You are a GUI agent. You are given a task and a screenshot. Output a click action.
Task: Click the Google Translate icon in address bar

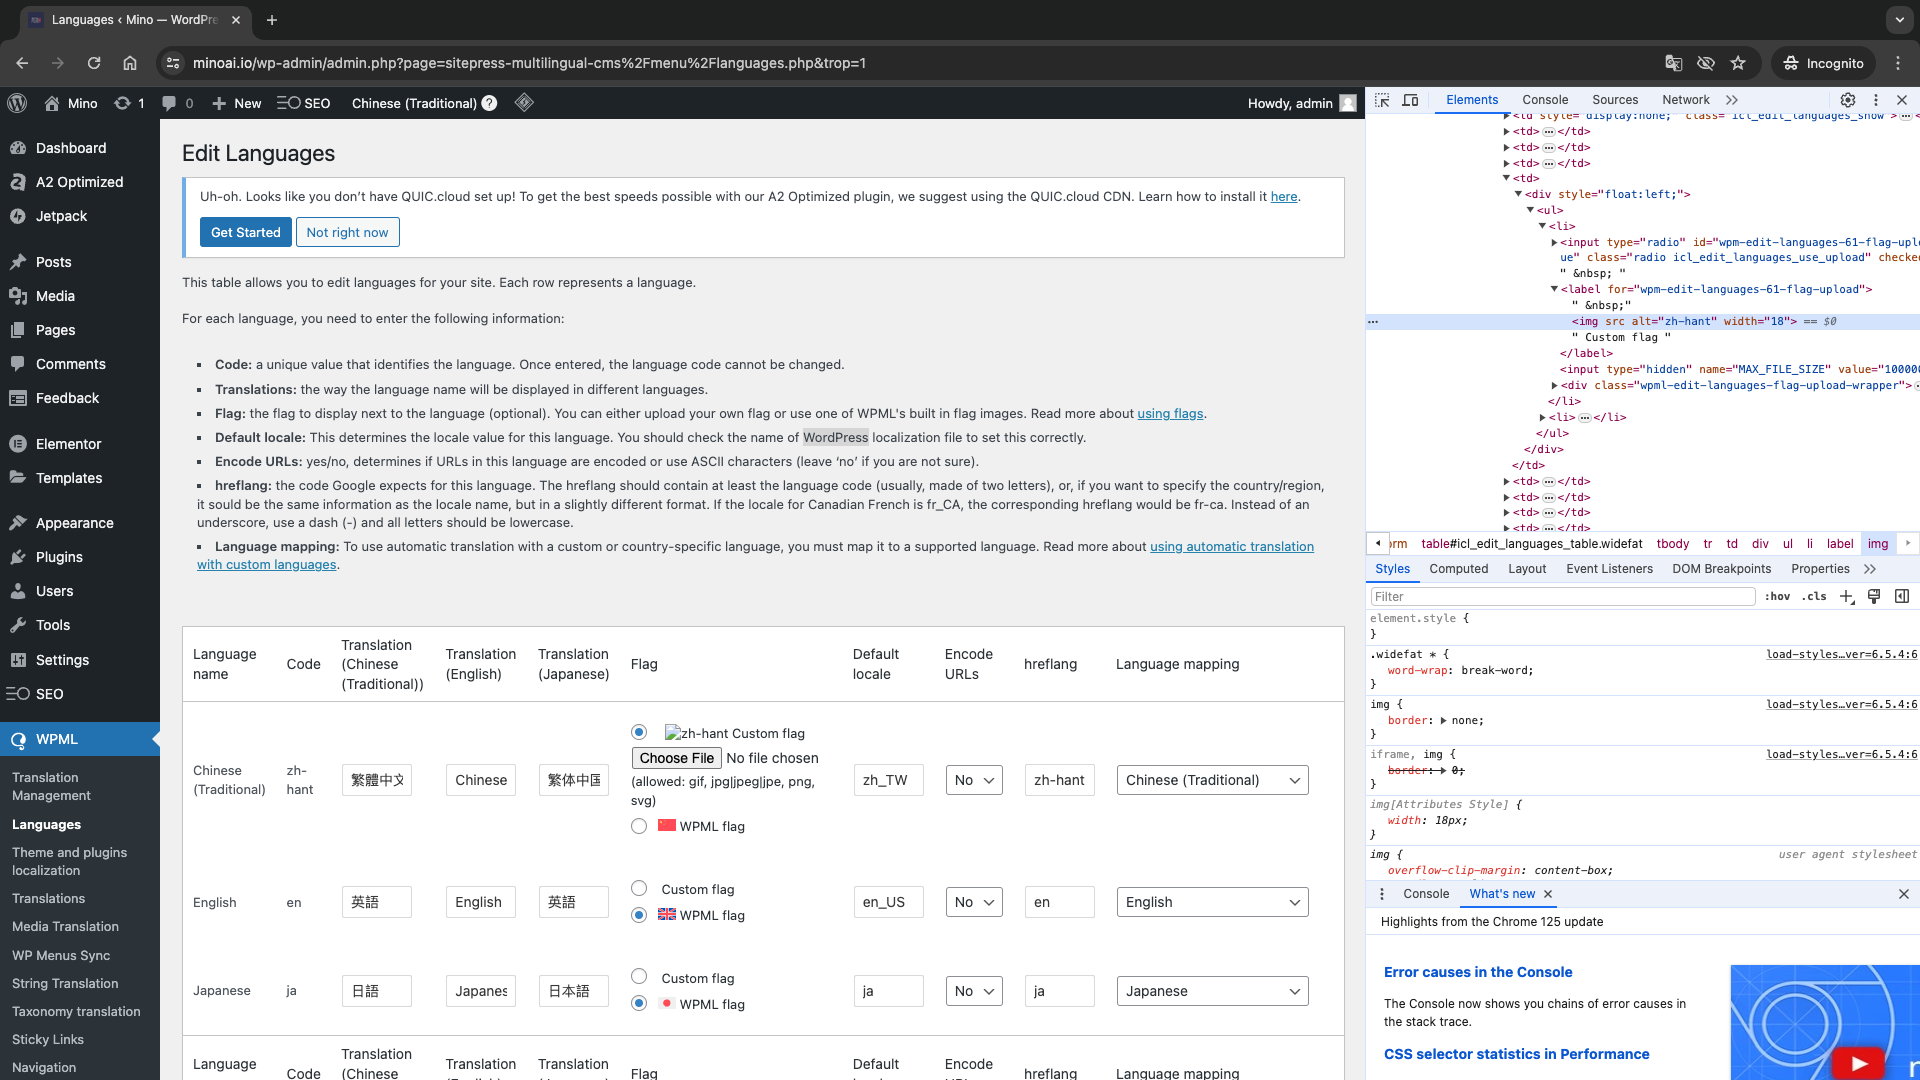(x=1674, y=63)
